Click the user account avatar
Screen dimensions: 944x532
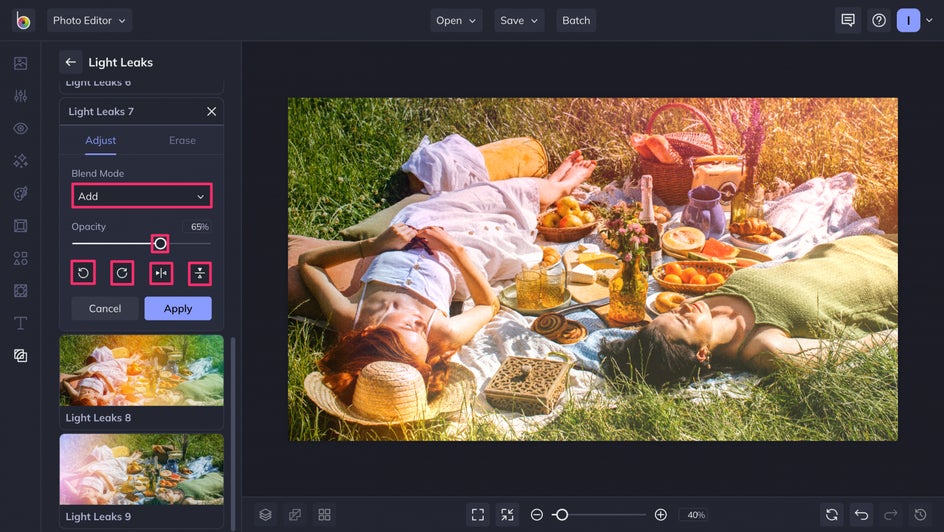tap(908, 20)
